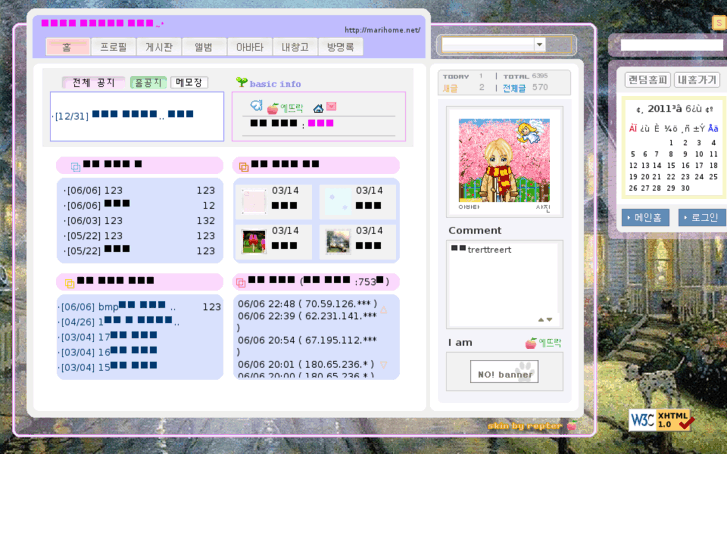Open the [04/26] entry in lower list

click(x=119, y=321)
